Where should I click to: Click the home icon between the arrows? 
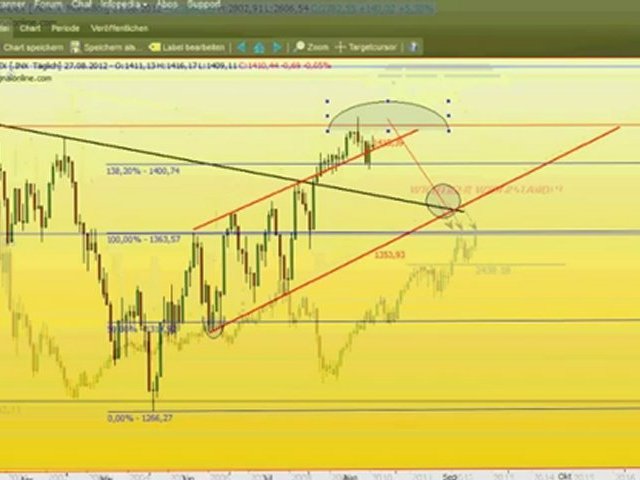(259, 46)
